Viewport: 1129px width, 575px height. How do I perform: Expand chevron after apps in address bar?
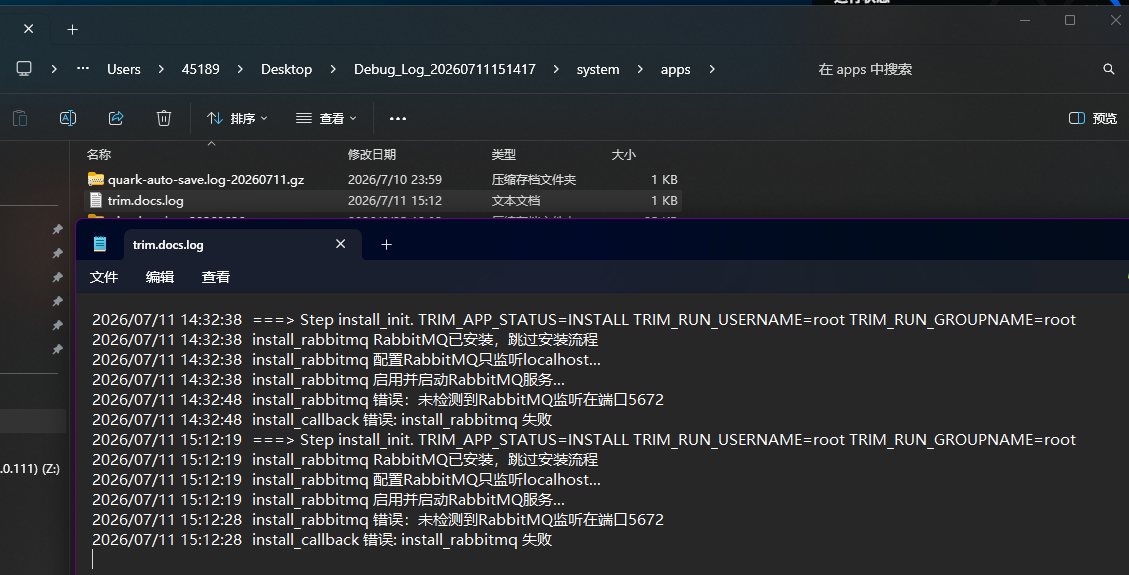click(712, 69)
